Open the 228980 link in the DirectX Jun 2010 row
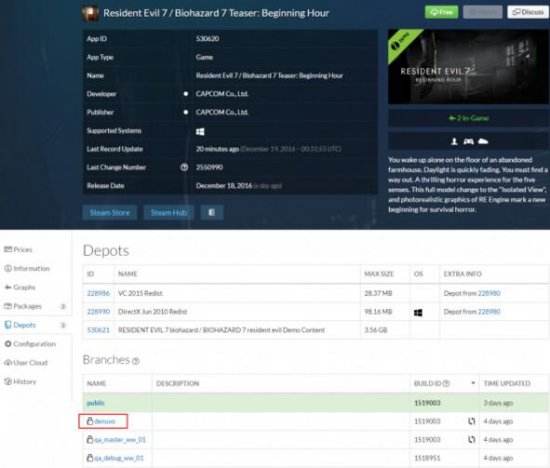 (489, 312)
